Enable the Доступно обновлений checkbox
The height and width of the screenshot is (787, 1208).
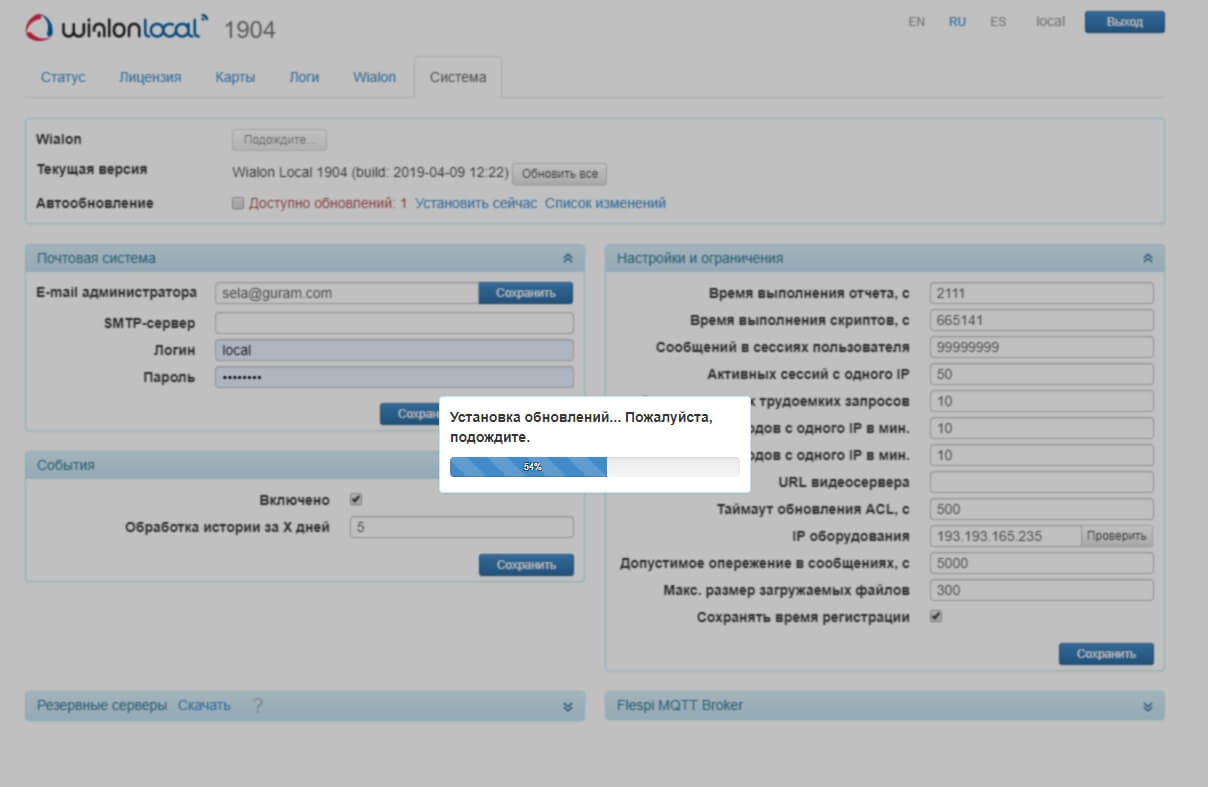pos(238,203)
